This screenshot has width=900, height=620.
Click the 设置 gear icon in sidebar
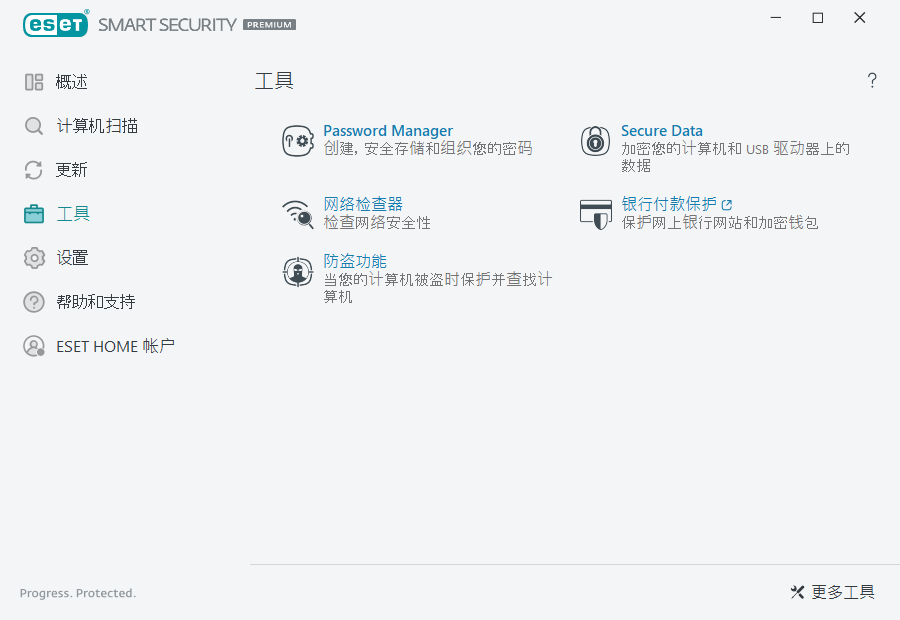point(33,257)
